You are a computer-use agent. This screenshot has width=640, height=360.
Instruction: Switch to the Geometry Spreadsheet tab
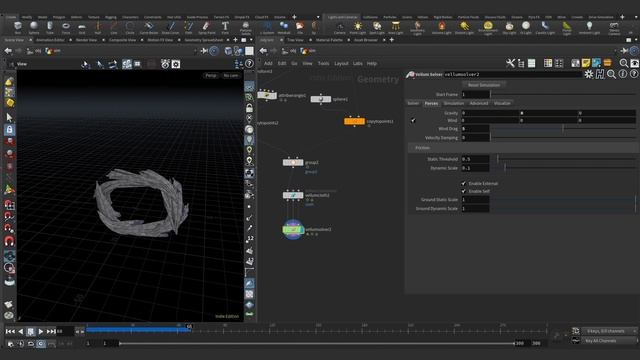coord(204,40)
